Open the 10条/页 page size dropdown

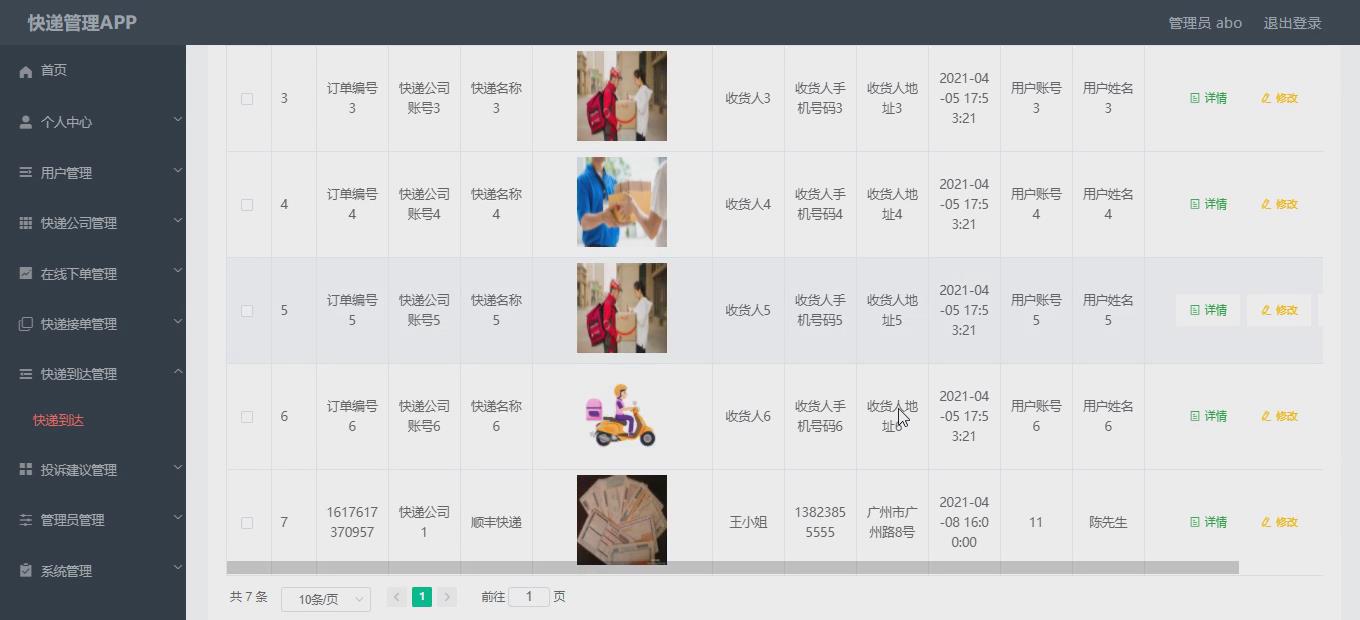(326, 599)
